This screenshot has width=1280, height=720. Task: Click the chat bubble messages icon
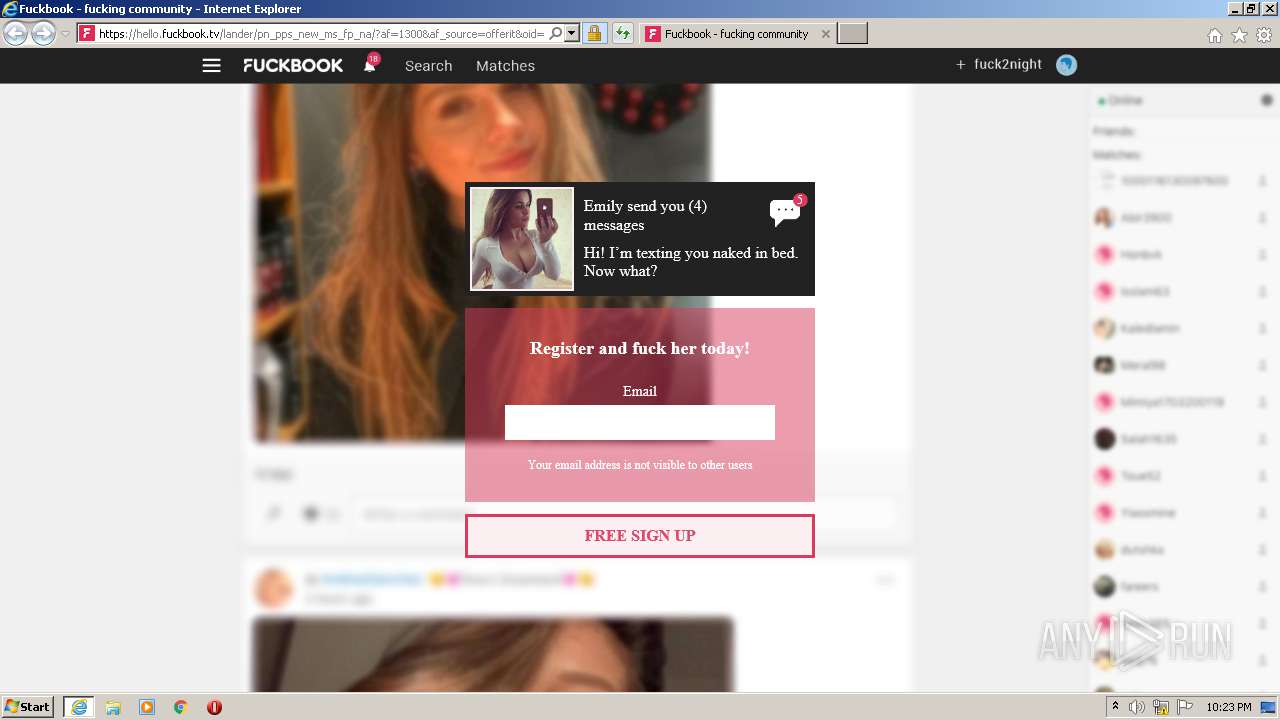(785, 211)
